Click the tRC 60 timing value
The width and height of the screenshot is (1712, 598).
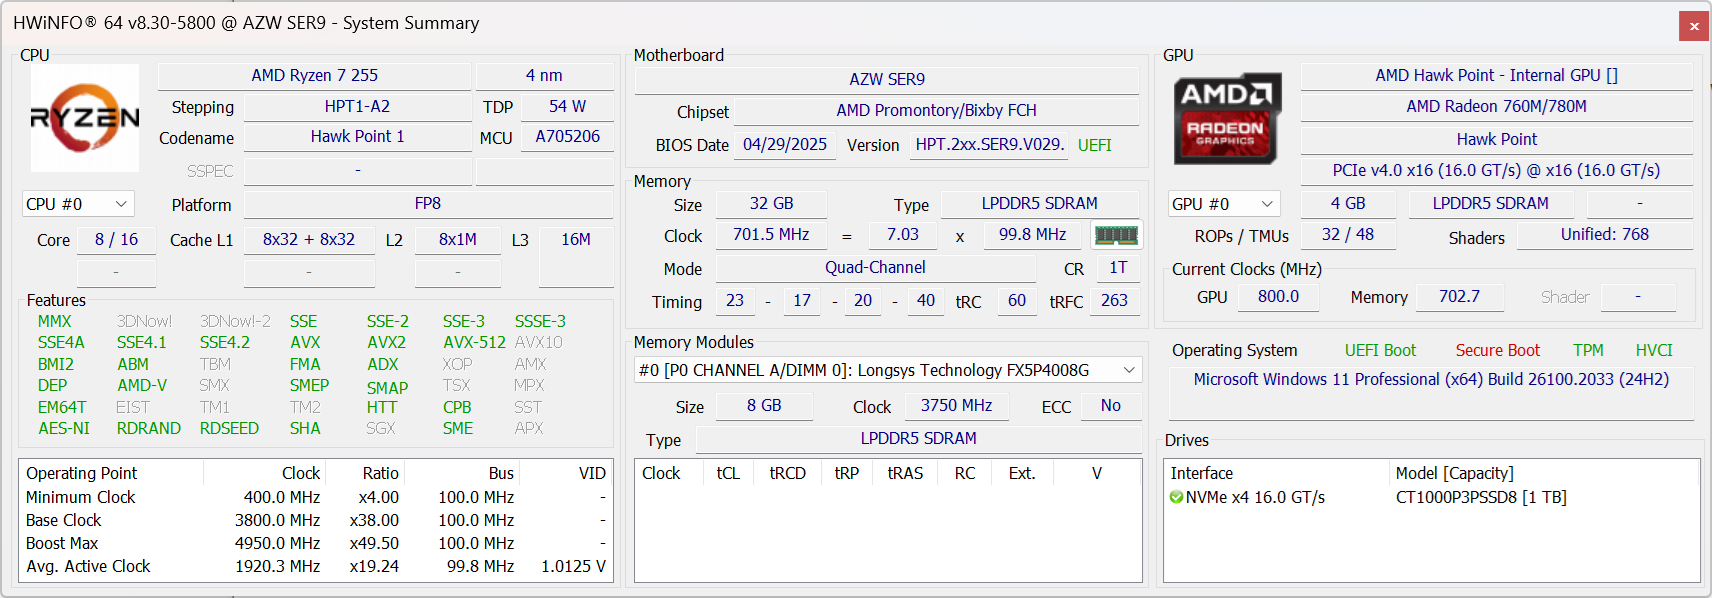click(1017, 301)
